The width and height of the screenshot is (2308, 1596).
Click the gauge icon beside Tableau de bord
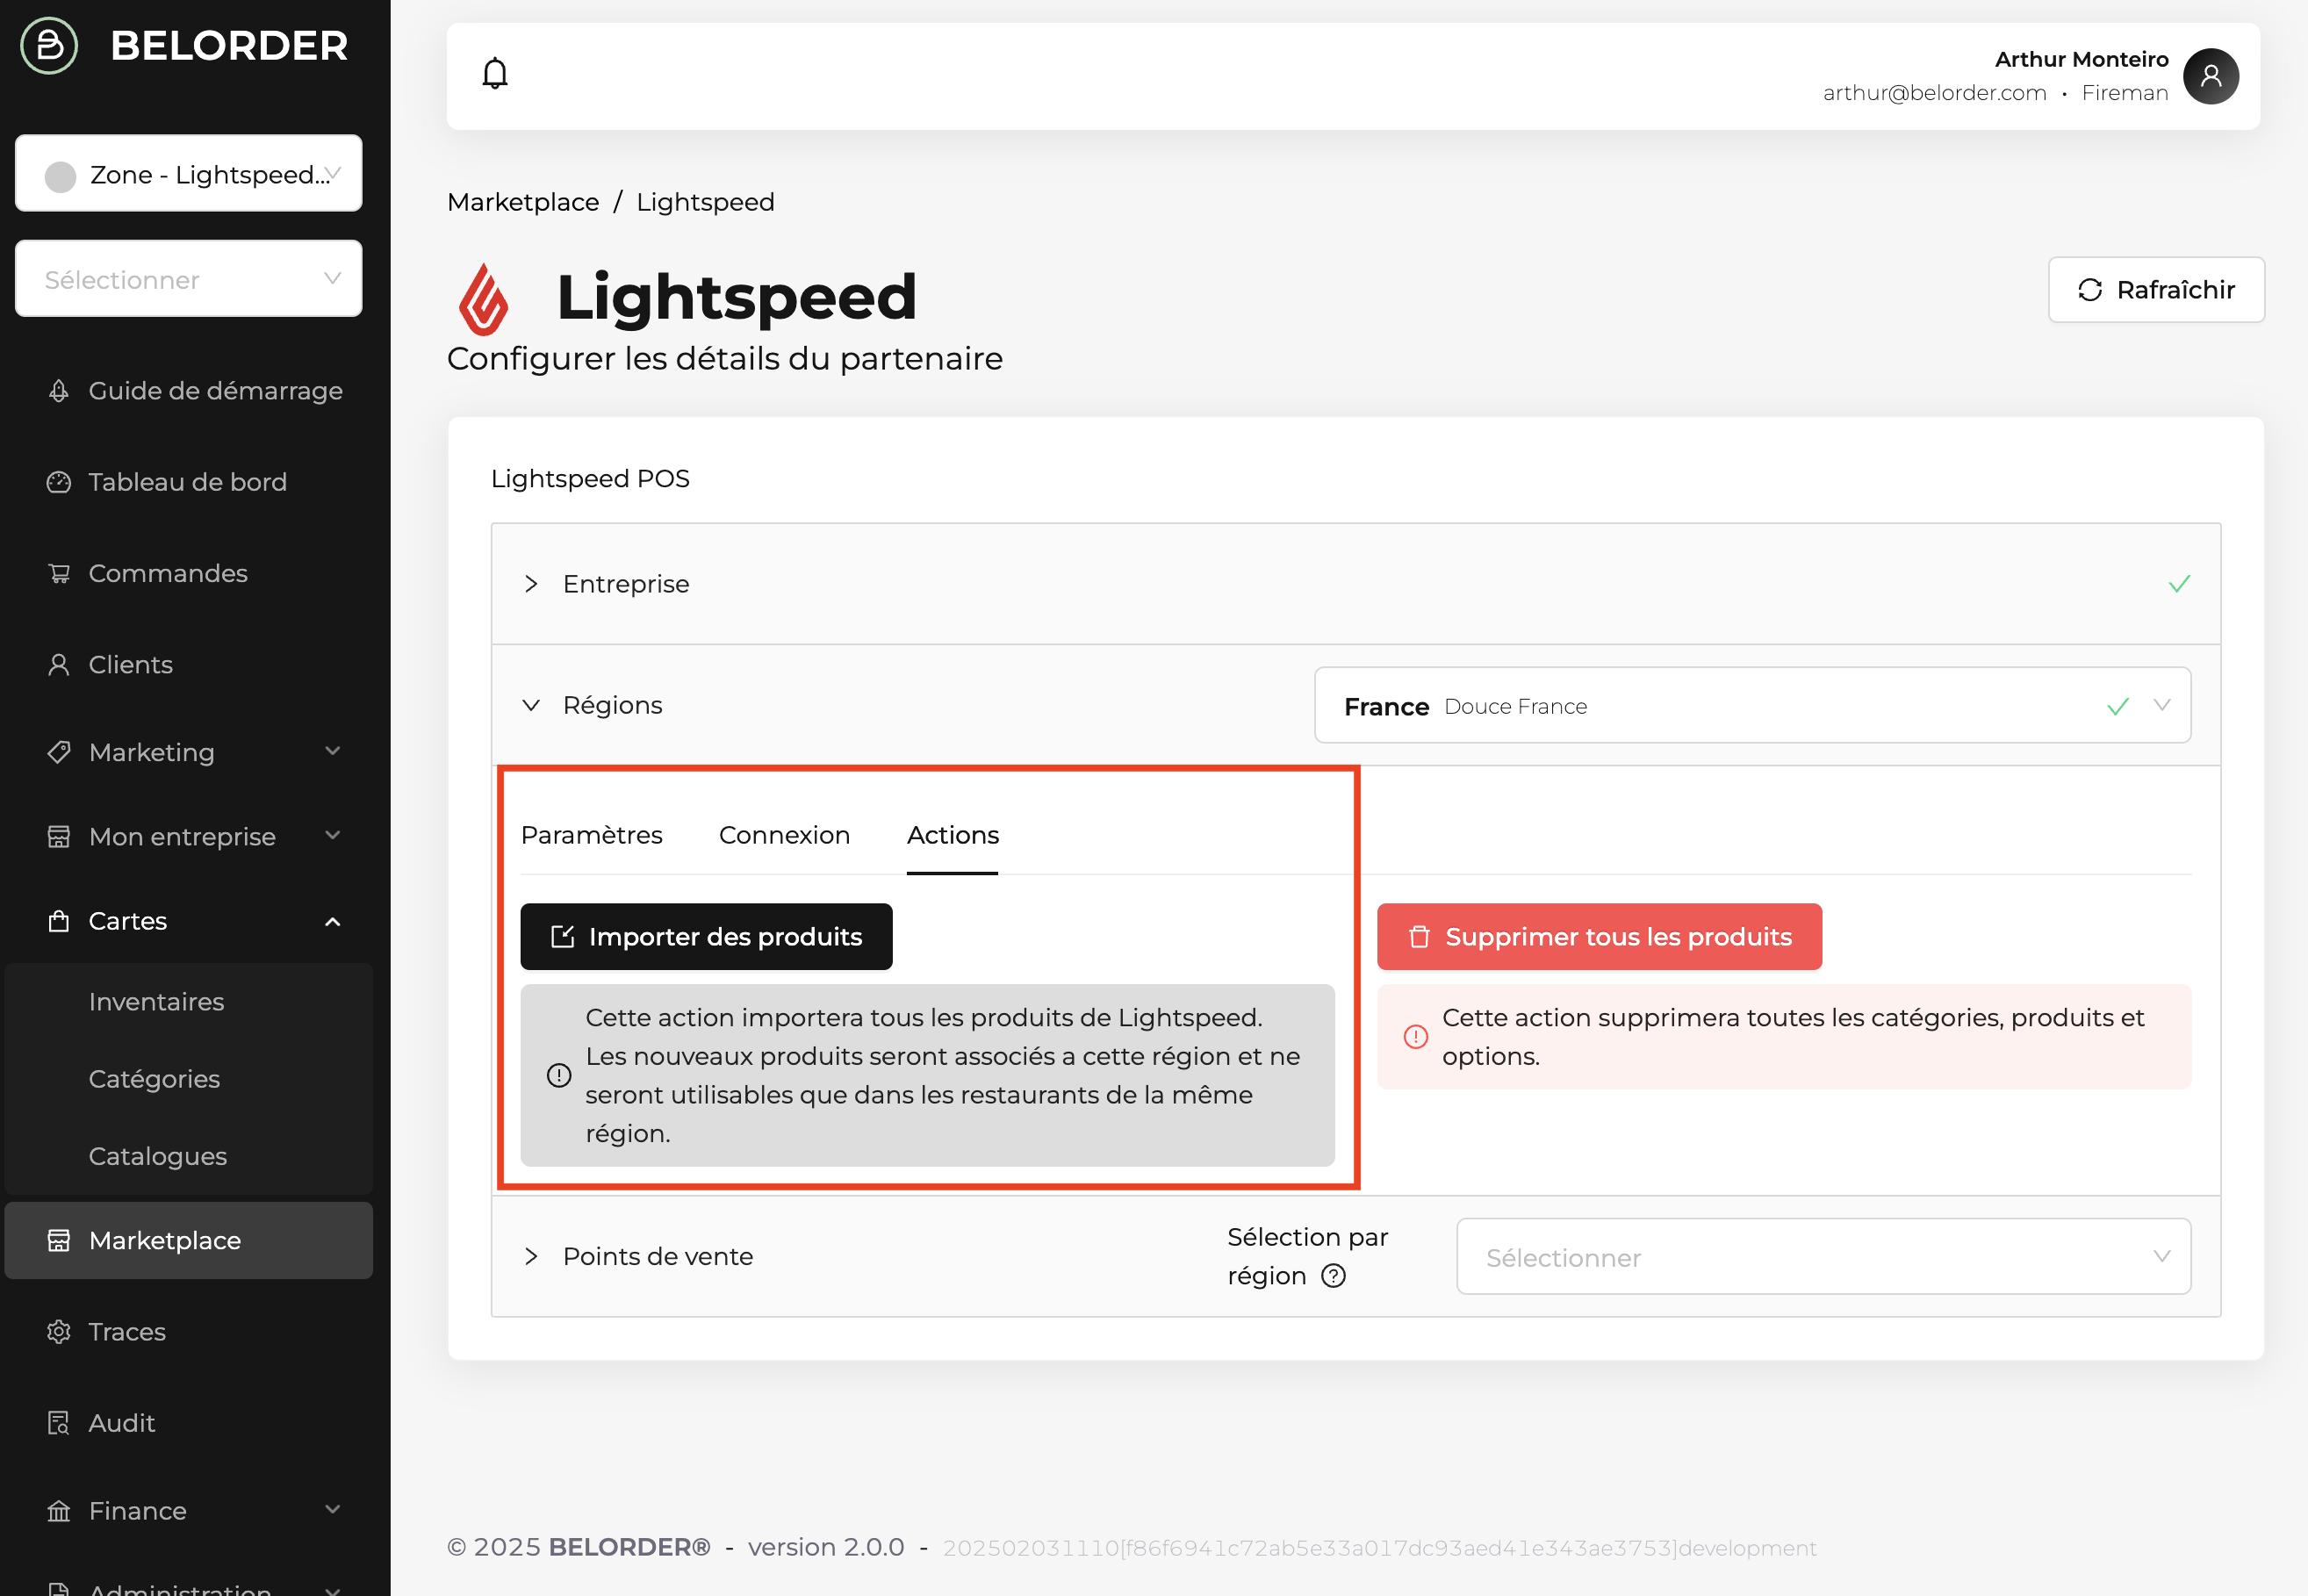(x=59, y=482)
